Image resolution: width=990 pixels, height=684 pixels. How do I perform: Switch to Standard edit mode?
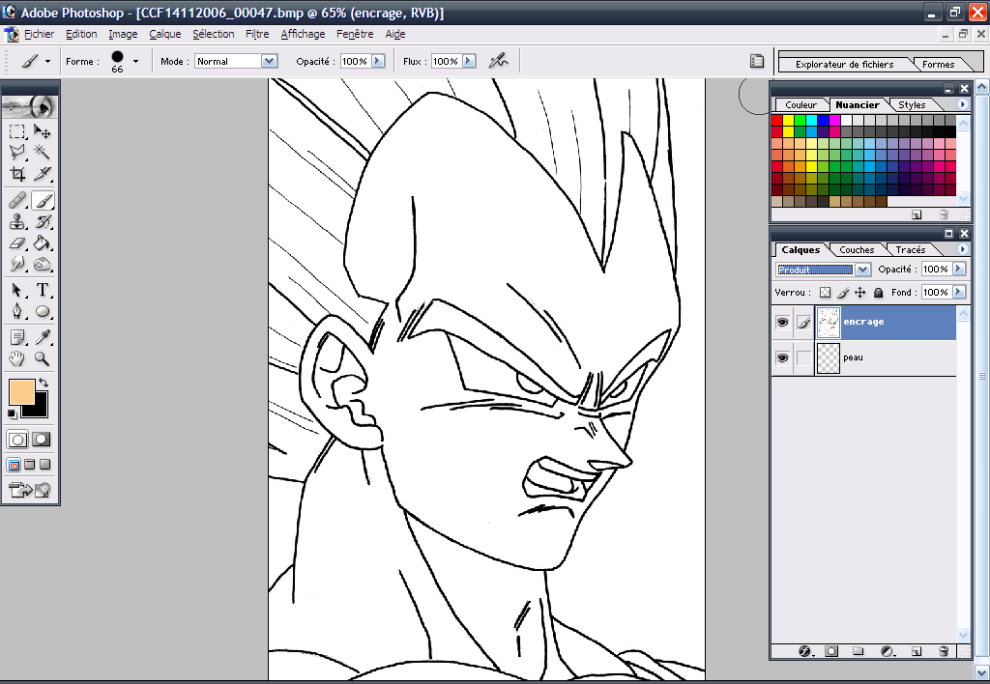click(18, 440)
